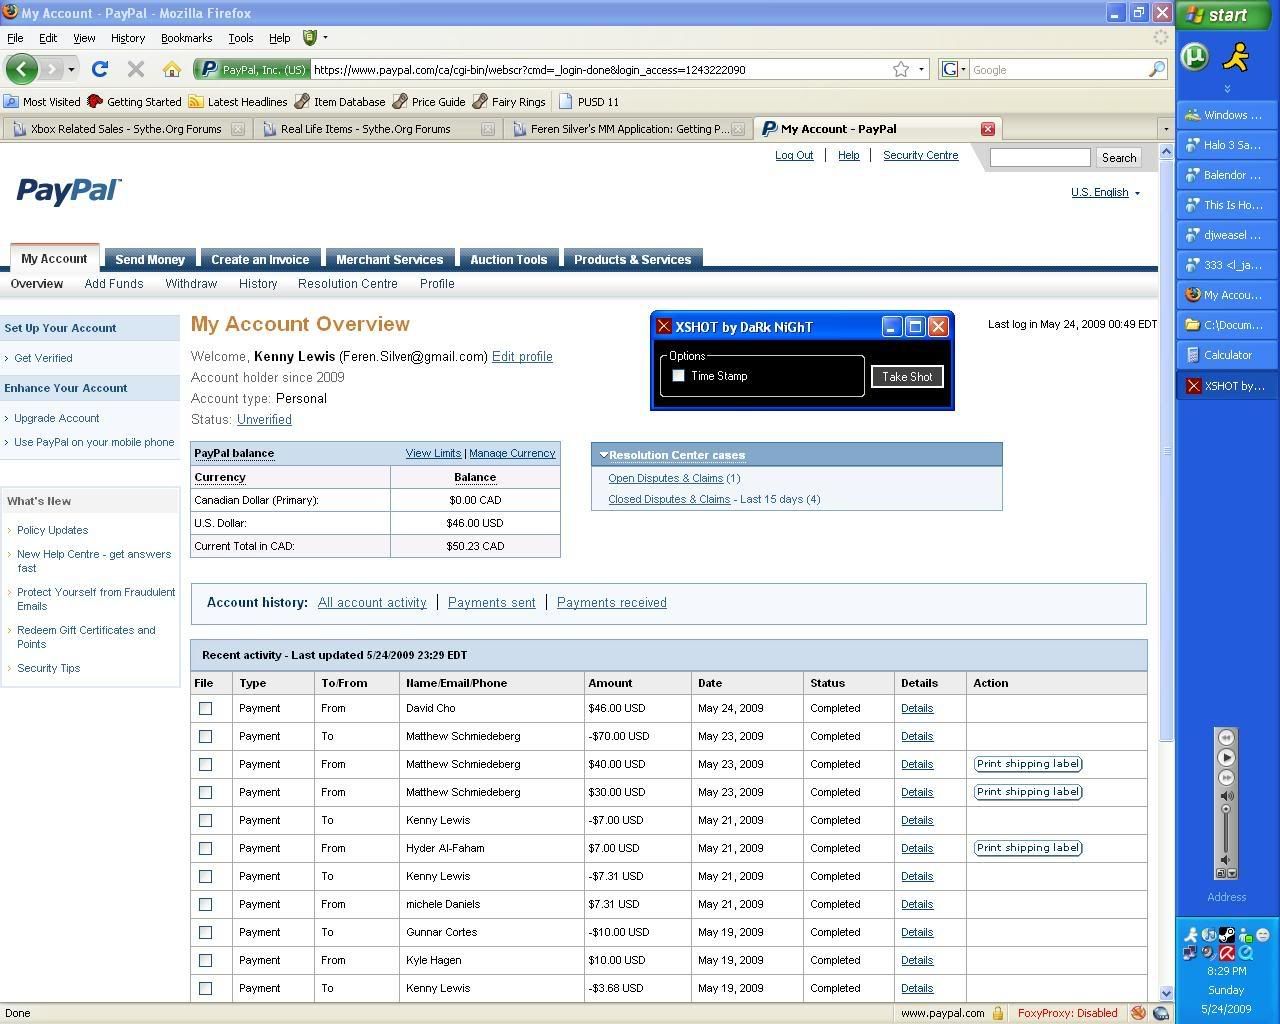Open Latest Headlines feed bookmark
Image resolution: width=1280 pixels, height=1024 pixels.
238,101
